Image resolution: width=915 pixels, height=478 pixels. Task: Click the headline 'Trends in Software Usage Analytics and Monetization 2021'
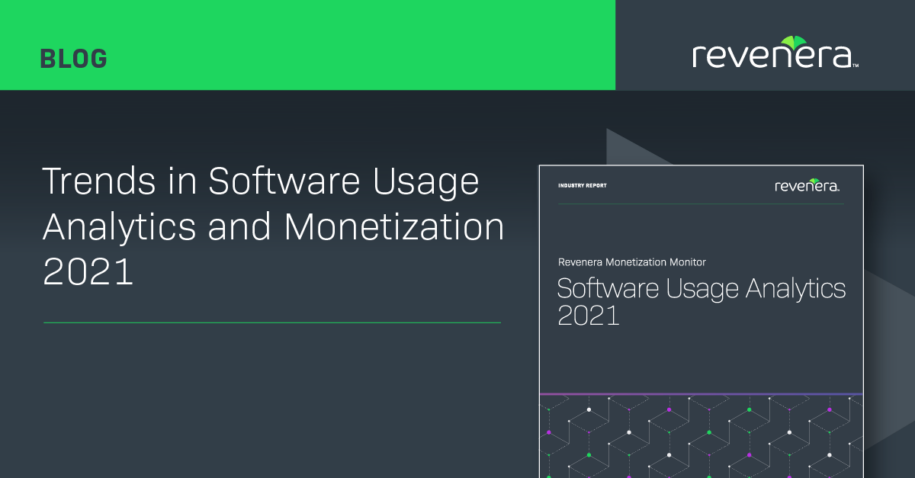click(x=273, y=226)
